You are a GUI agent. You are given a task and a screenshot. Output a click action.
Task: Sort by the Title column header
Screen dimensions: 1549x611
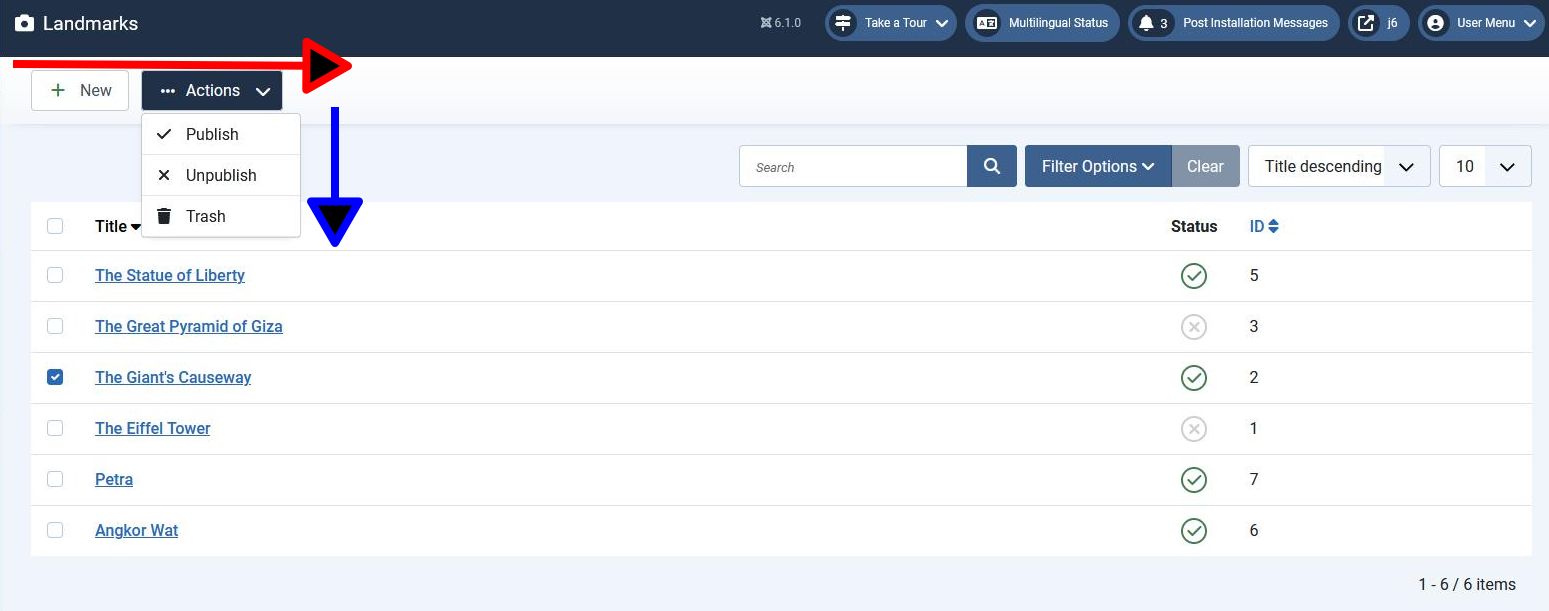pos(118,226)
